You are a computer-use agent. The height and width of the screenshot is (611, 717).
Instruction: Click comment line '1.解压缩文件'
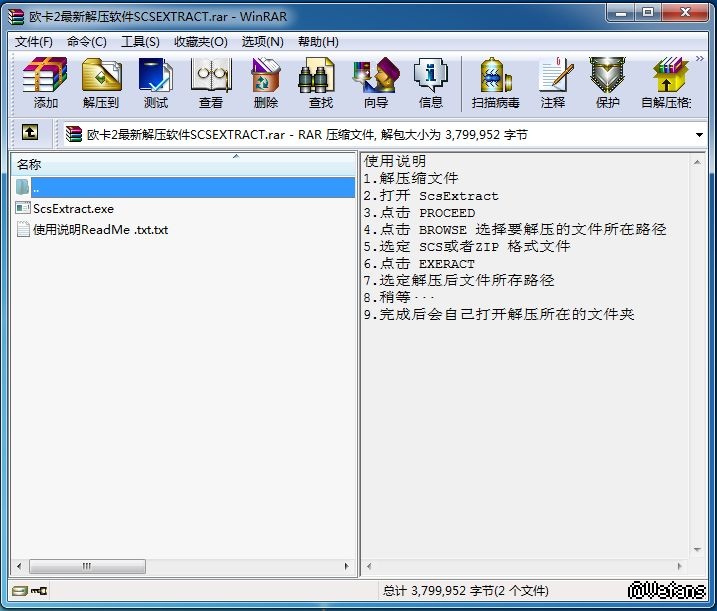[411, 178]
